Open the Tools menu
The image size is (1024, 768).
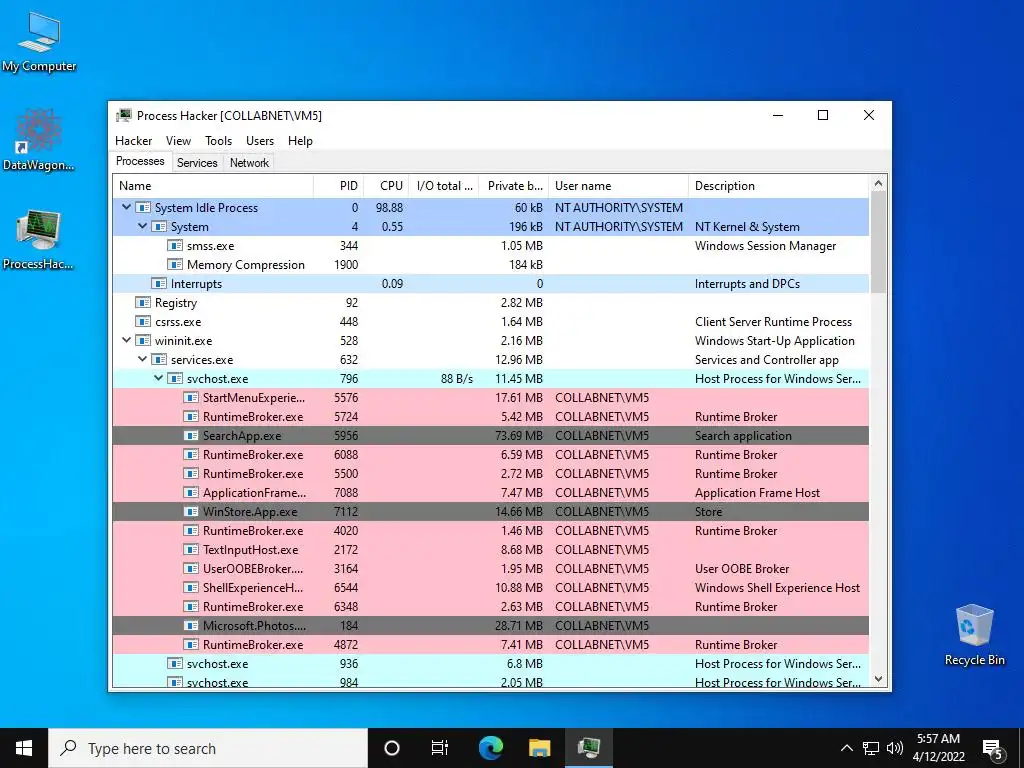[x=218, y=140]
